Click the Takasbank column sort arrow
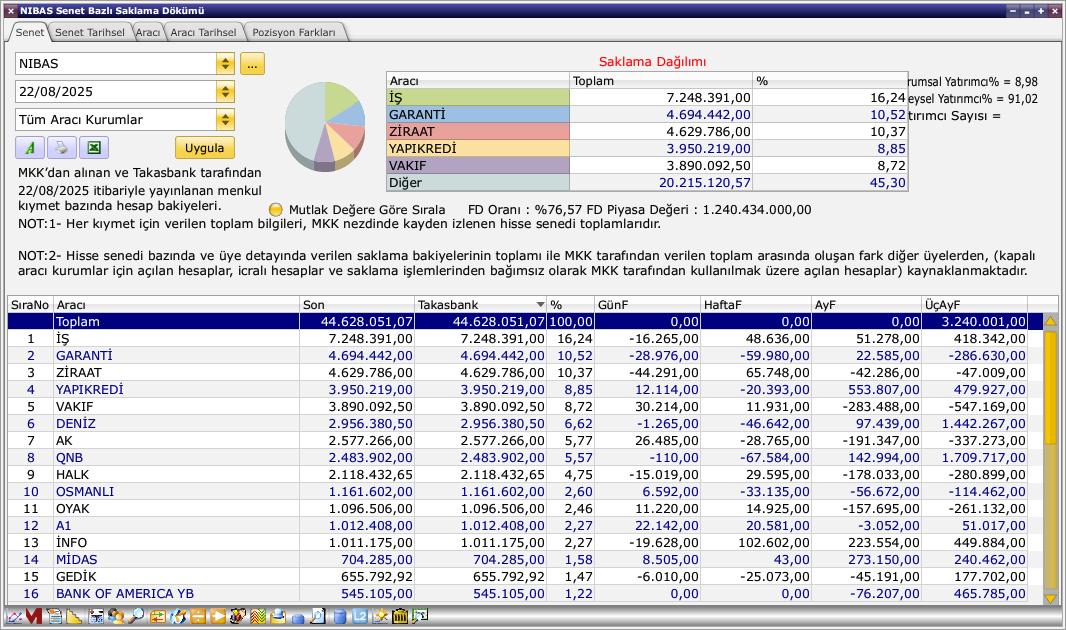The image size is (1066, 630). coord(540,304)
